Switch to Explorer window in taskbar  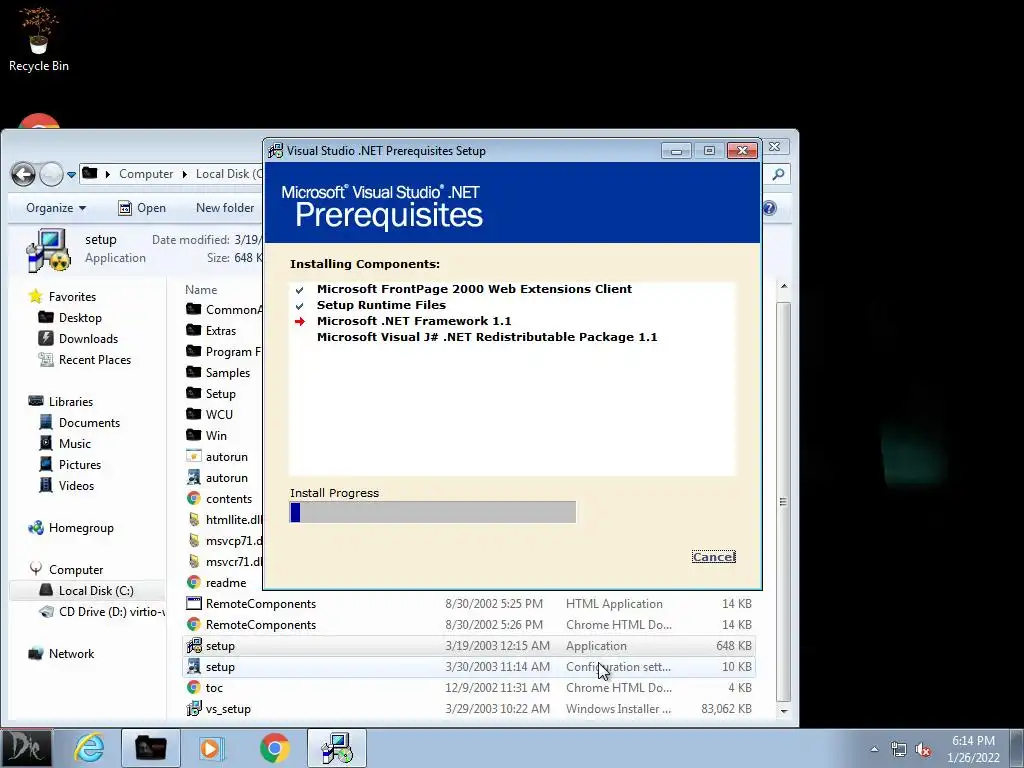tap(150, 748)
